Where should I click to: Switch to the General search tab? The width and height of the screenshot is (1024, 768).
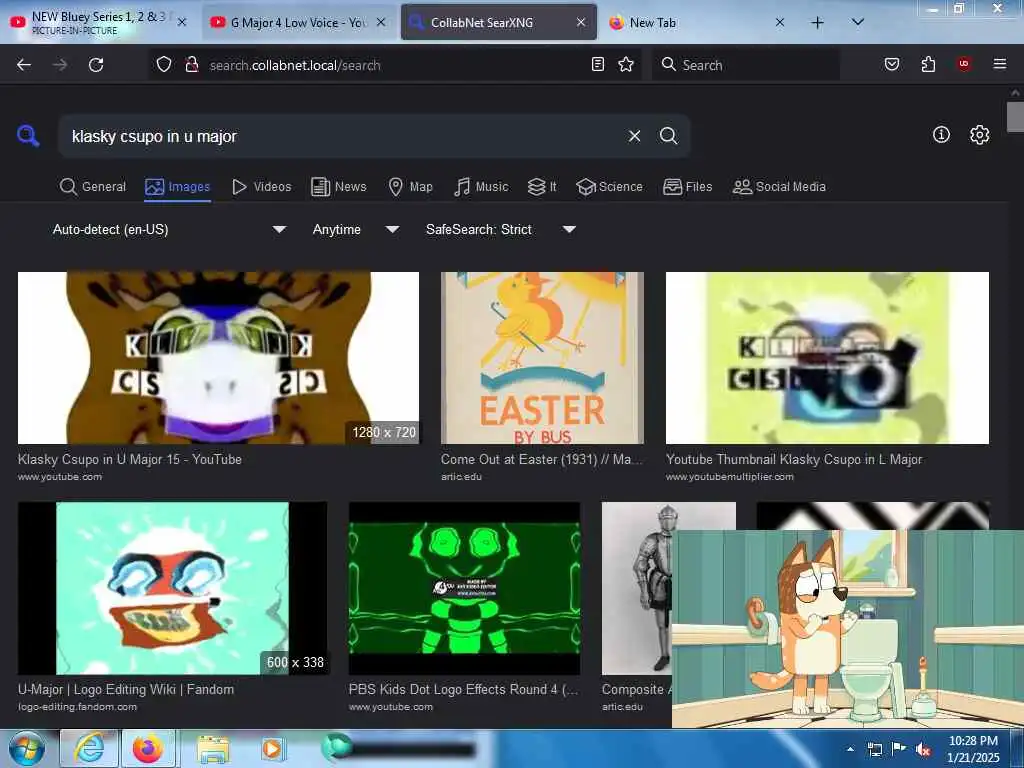[93, 187]
